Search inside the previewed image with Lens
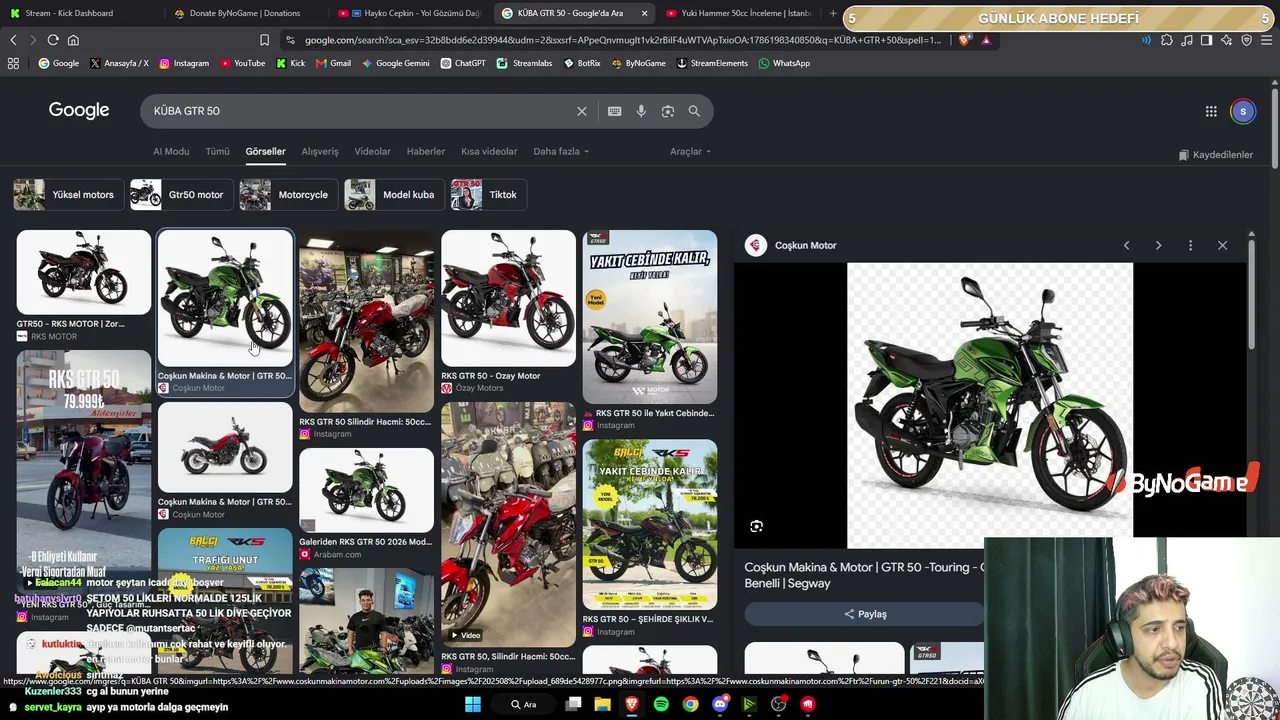The width and height of the screenshot is (1280, 720). coord(757,526)
